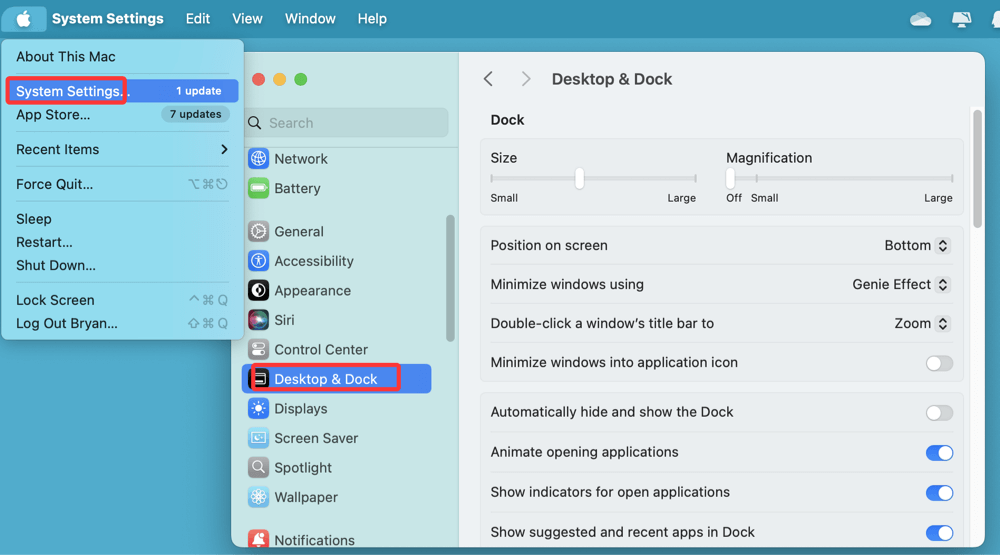Image resolution: width=1000 pixels, height=555 pixels.
Task: Click the Appearance icon in sidebar
Action: (x=258, y=290)
